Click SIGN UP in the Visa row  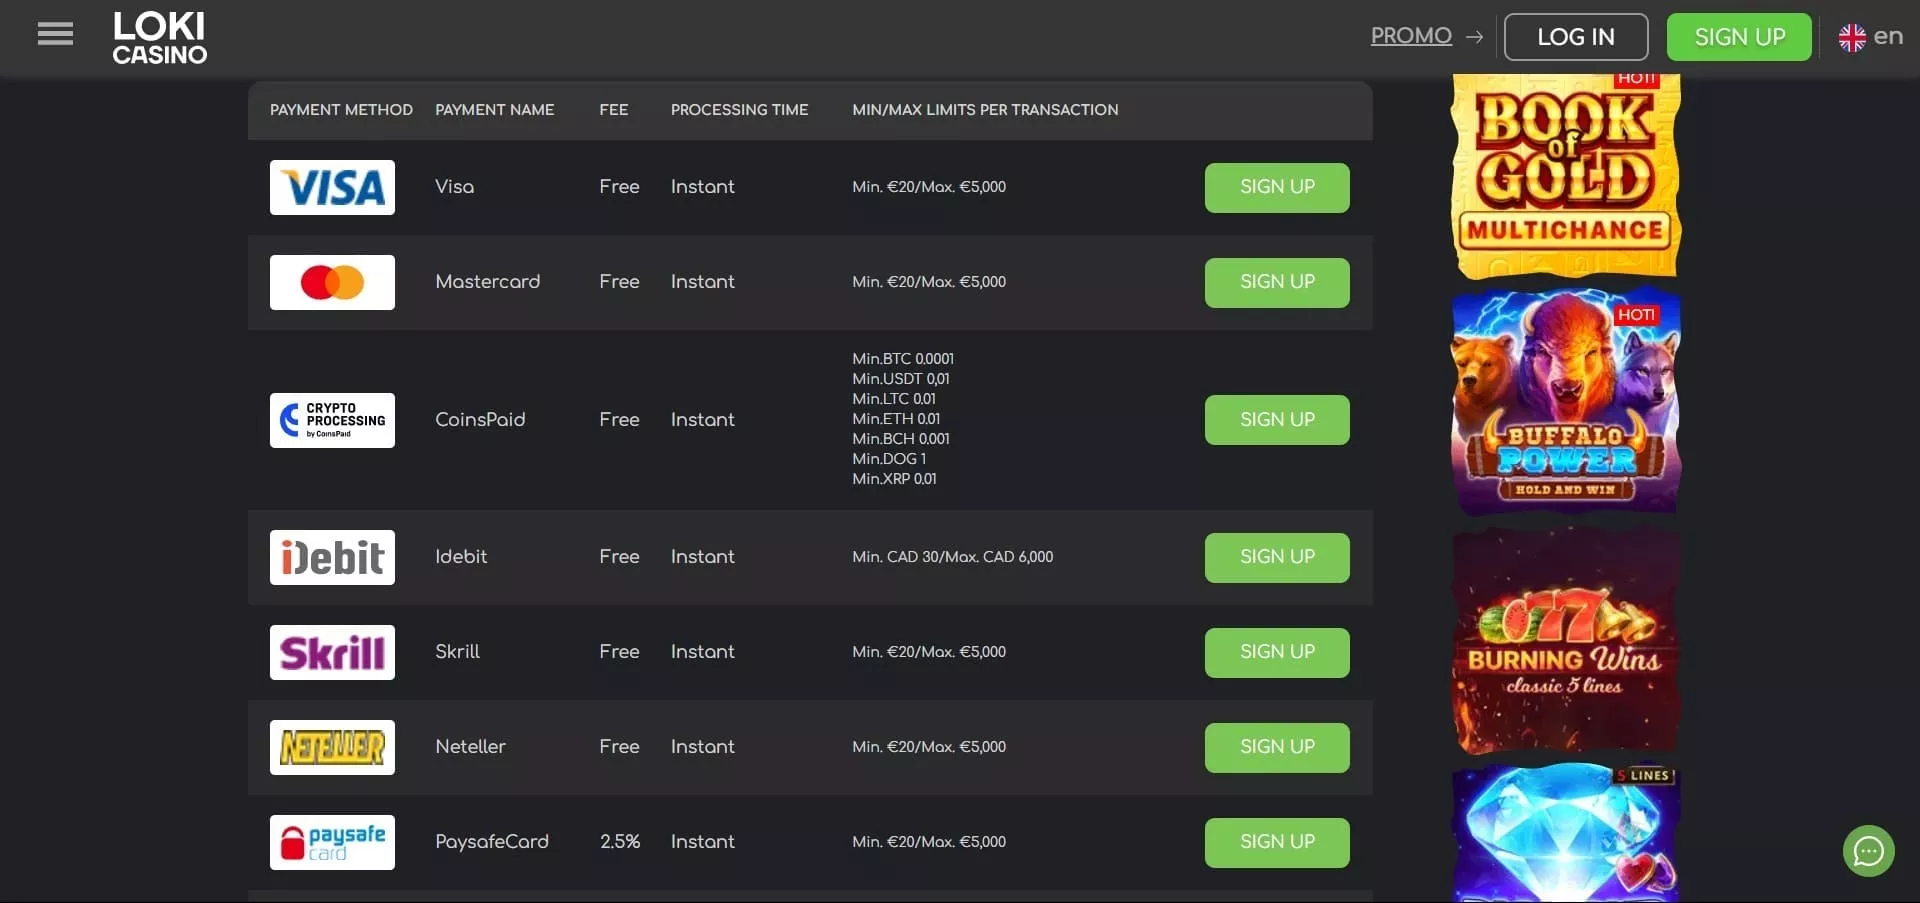pos(1276,188)
